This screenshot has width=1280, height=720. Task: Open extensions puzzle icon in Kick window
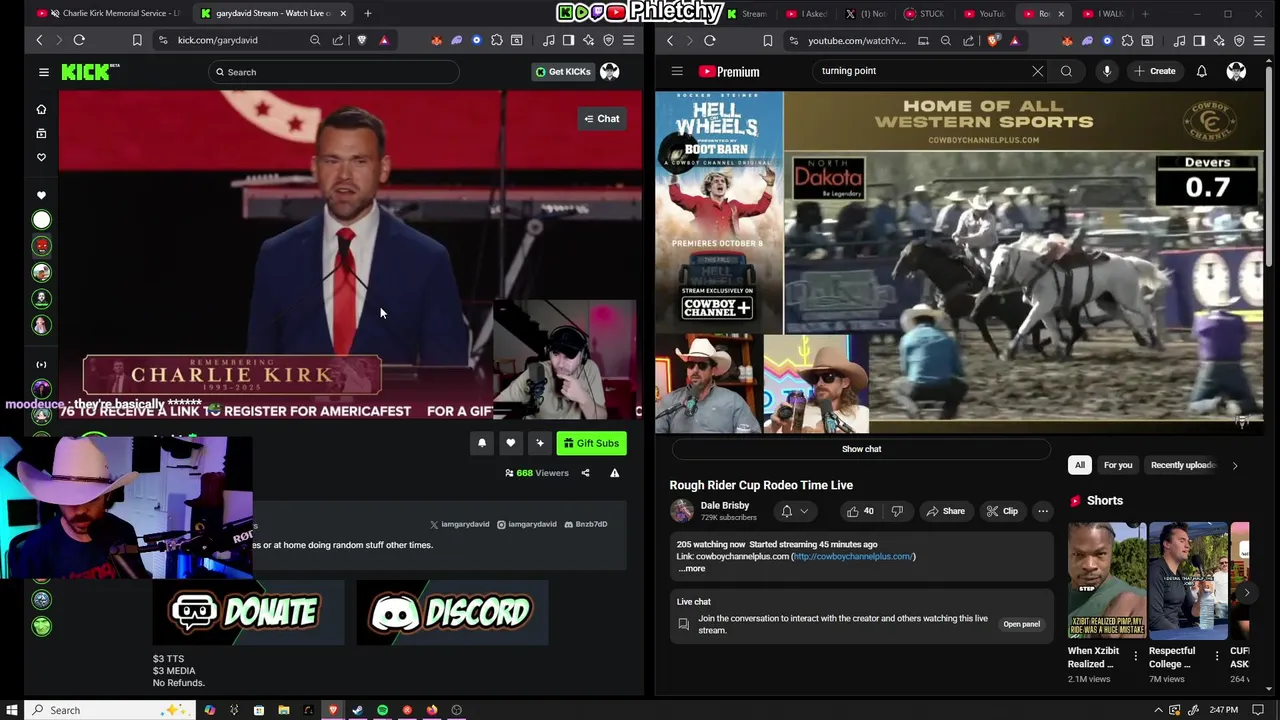pyautogui.click(x=497, y=40)
